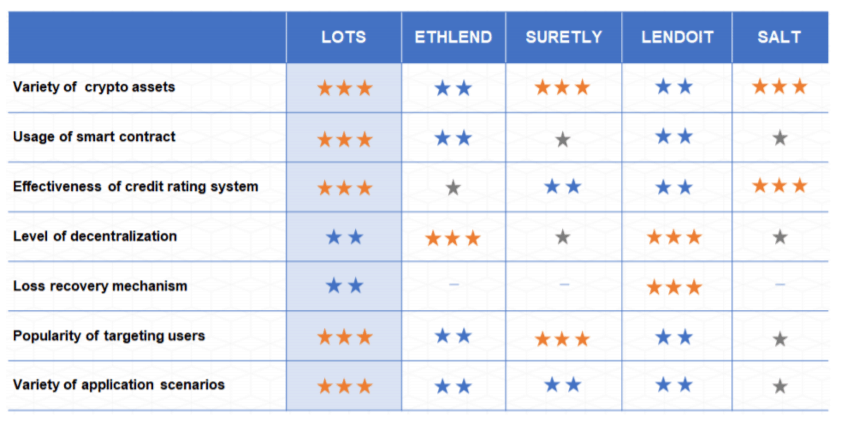Click ETHLEND dash in Loss recovery mechanism row
Image resolution: width=852 pixels, height=423 pixels.
tap(453, 285)
